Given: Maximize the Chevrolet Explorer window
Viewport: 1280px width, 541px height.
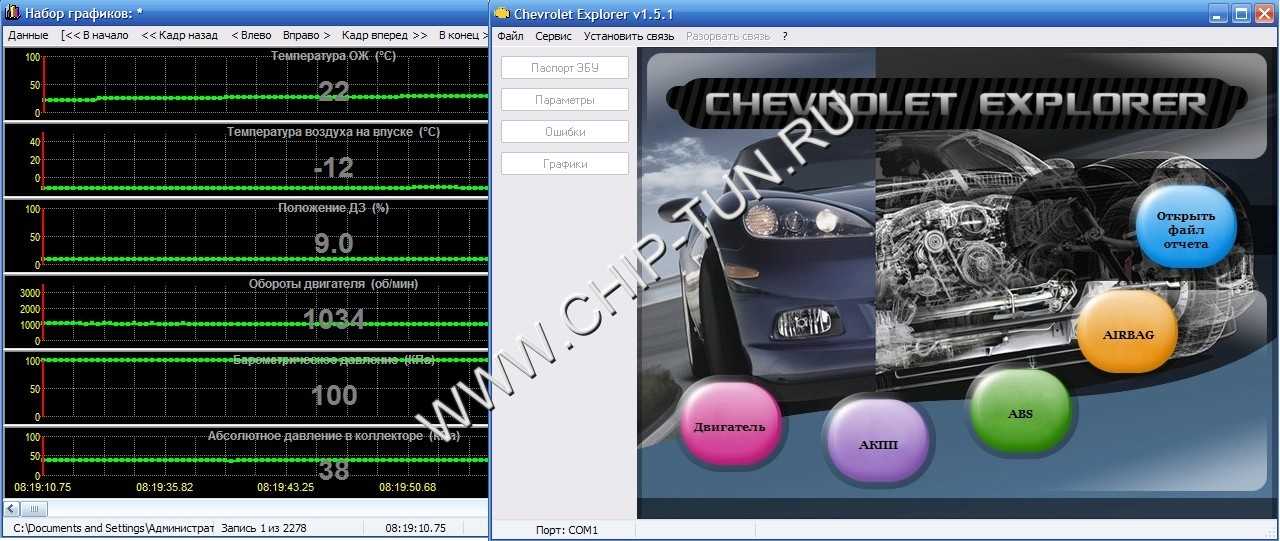Looking at the screenshot, I should [1242, 14].
